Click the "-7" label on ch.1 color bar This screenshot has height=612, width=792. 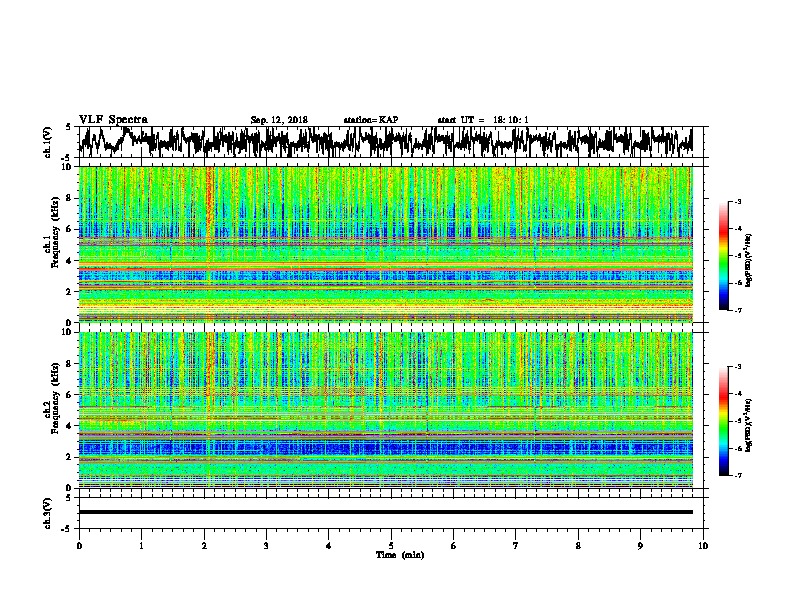coord(737,310)
